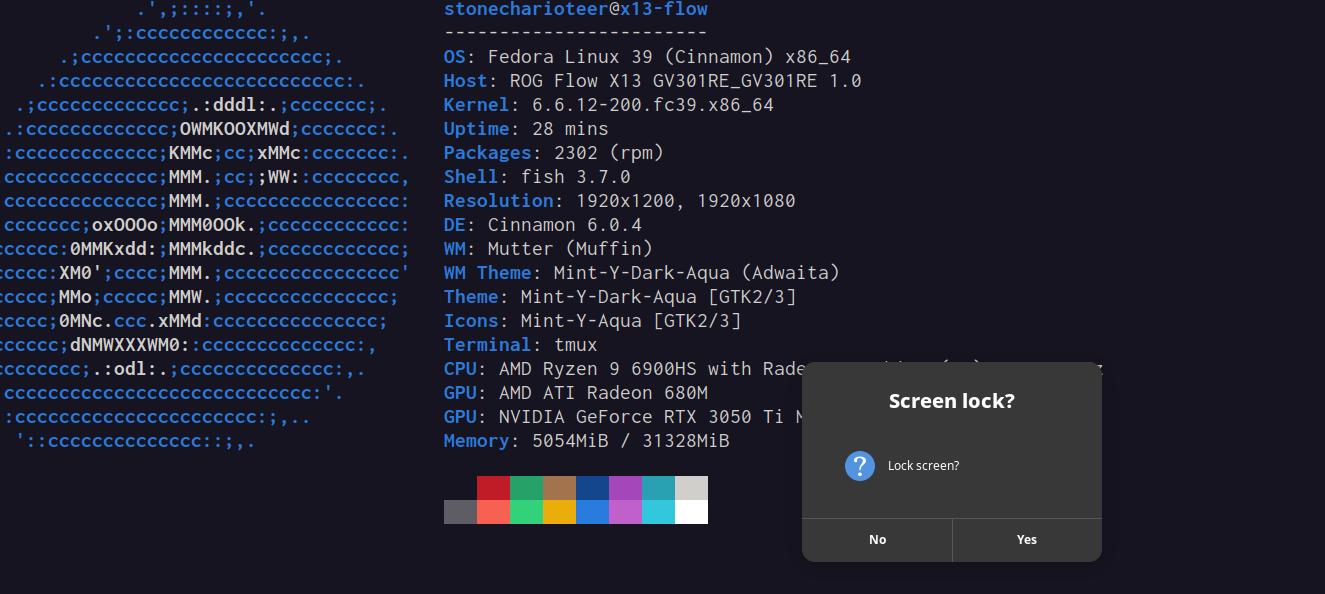This screenshot has width=1325, height=594.
Task: Click the 'Kernel' label
Action: click(477, 105)
